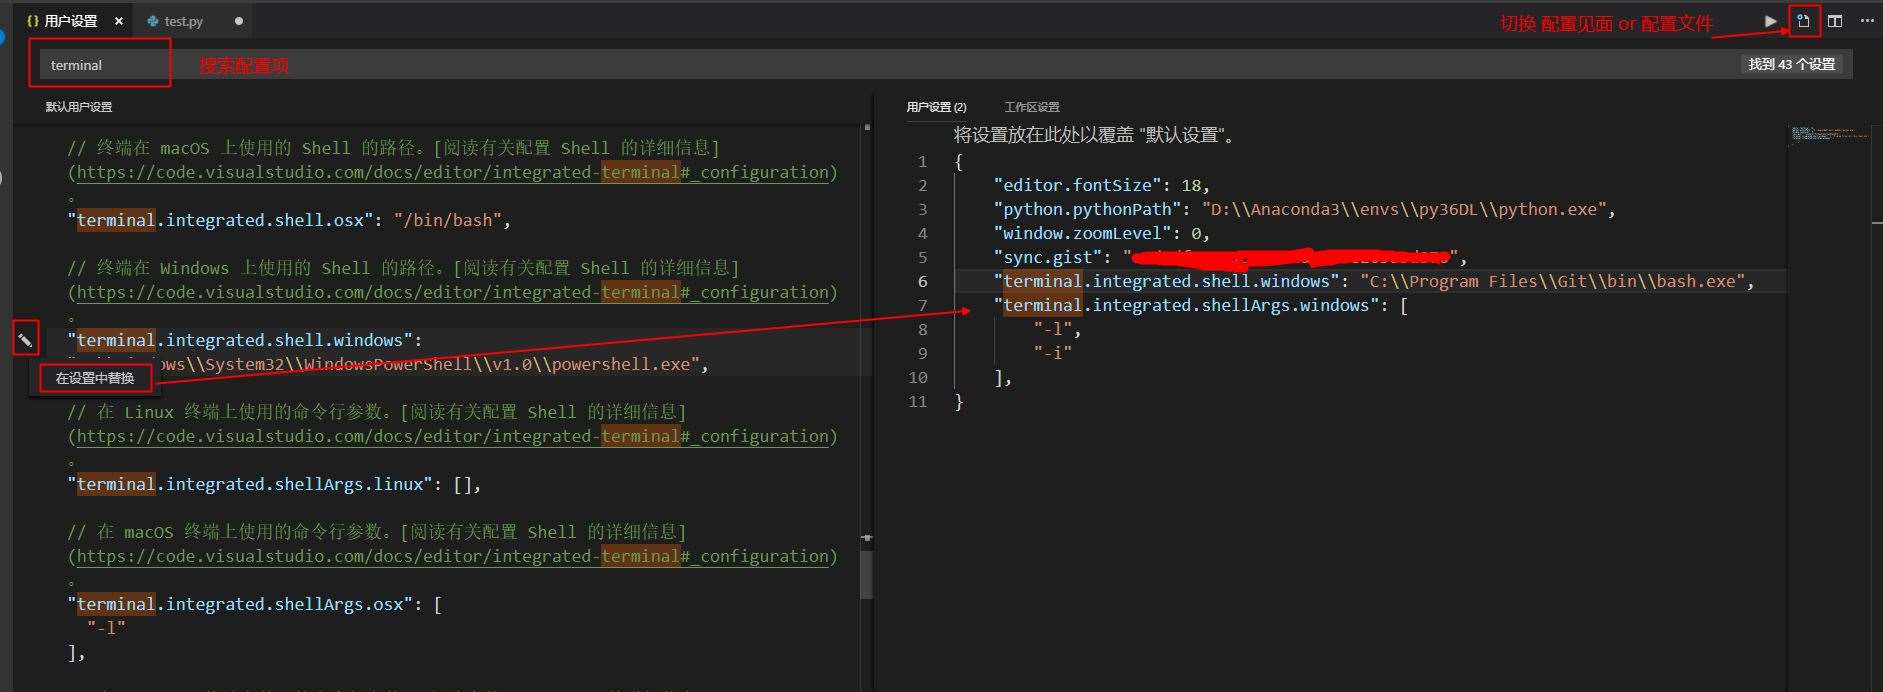Close the 用户设置 editor tab
The height and width of the screenshot is (692, 1883).
(118, 21)
